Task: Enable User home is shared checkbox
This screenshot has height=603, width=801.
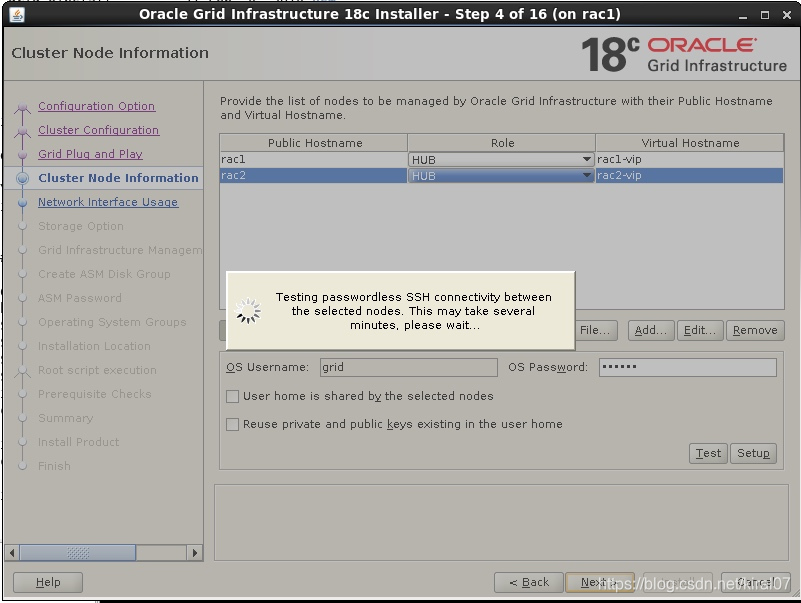Action: click(x=232, y=397)
